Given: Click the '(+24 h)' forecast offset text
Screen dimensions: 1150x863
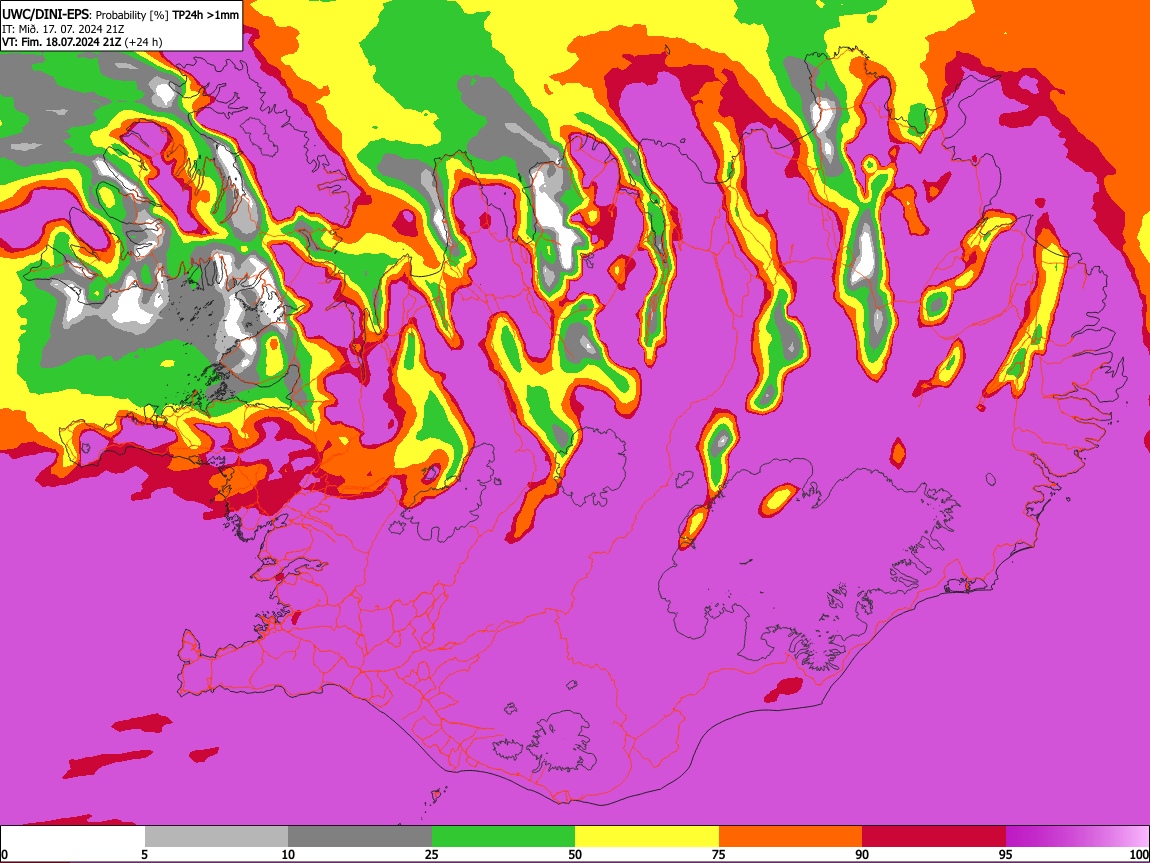Looking at the screenshot, I should (x=143, y=42).
